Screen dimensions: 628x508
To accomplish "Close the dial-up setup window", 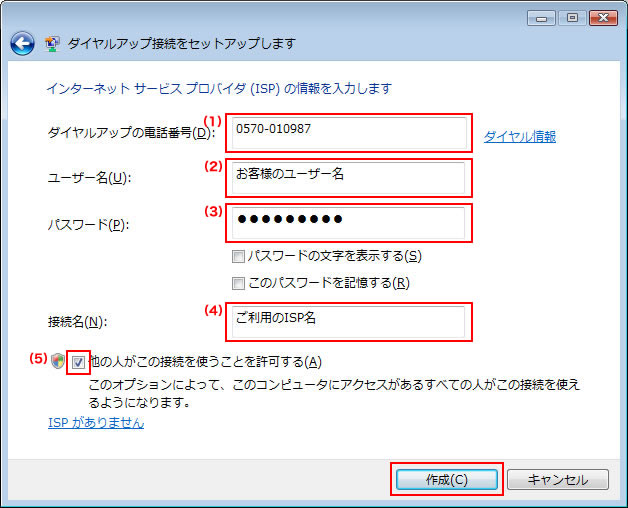I will coord(603,18).
